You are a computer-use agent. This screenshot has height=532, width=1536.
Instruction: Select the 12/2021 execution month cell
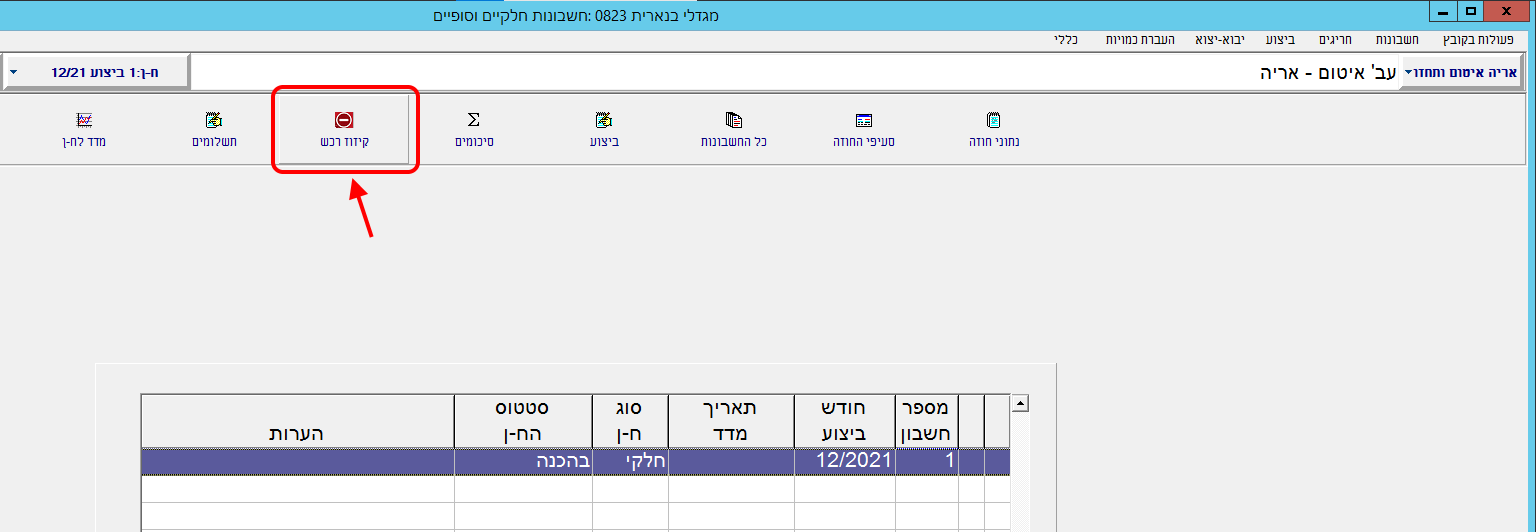click(845, 461)
